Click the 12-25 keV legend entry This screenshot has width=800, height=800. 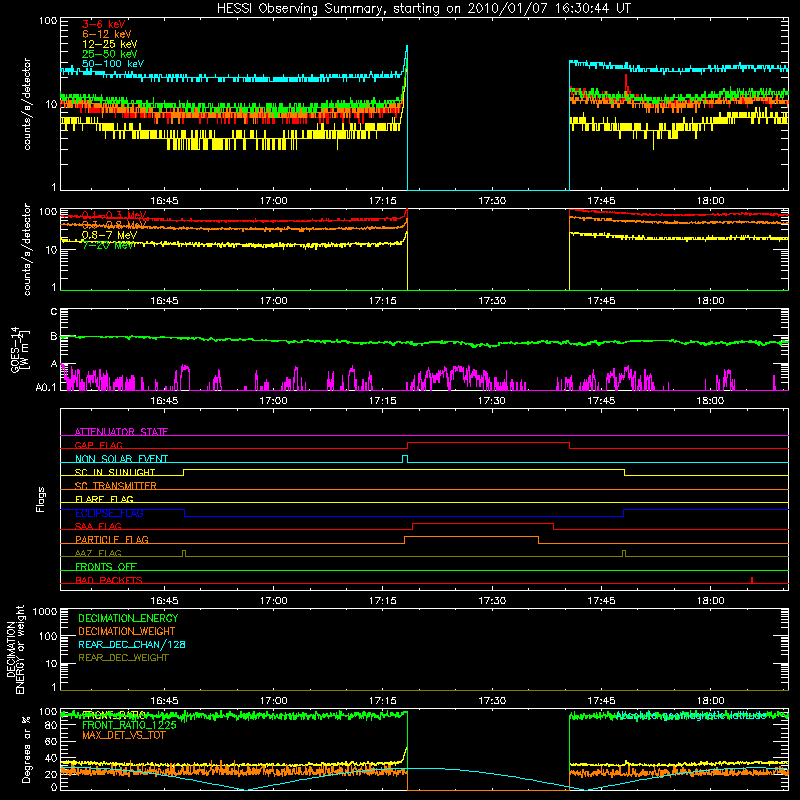109,44
